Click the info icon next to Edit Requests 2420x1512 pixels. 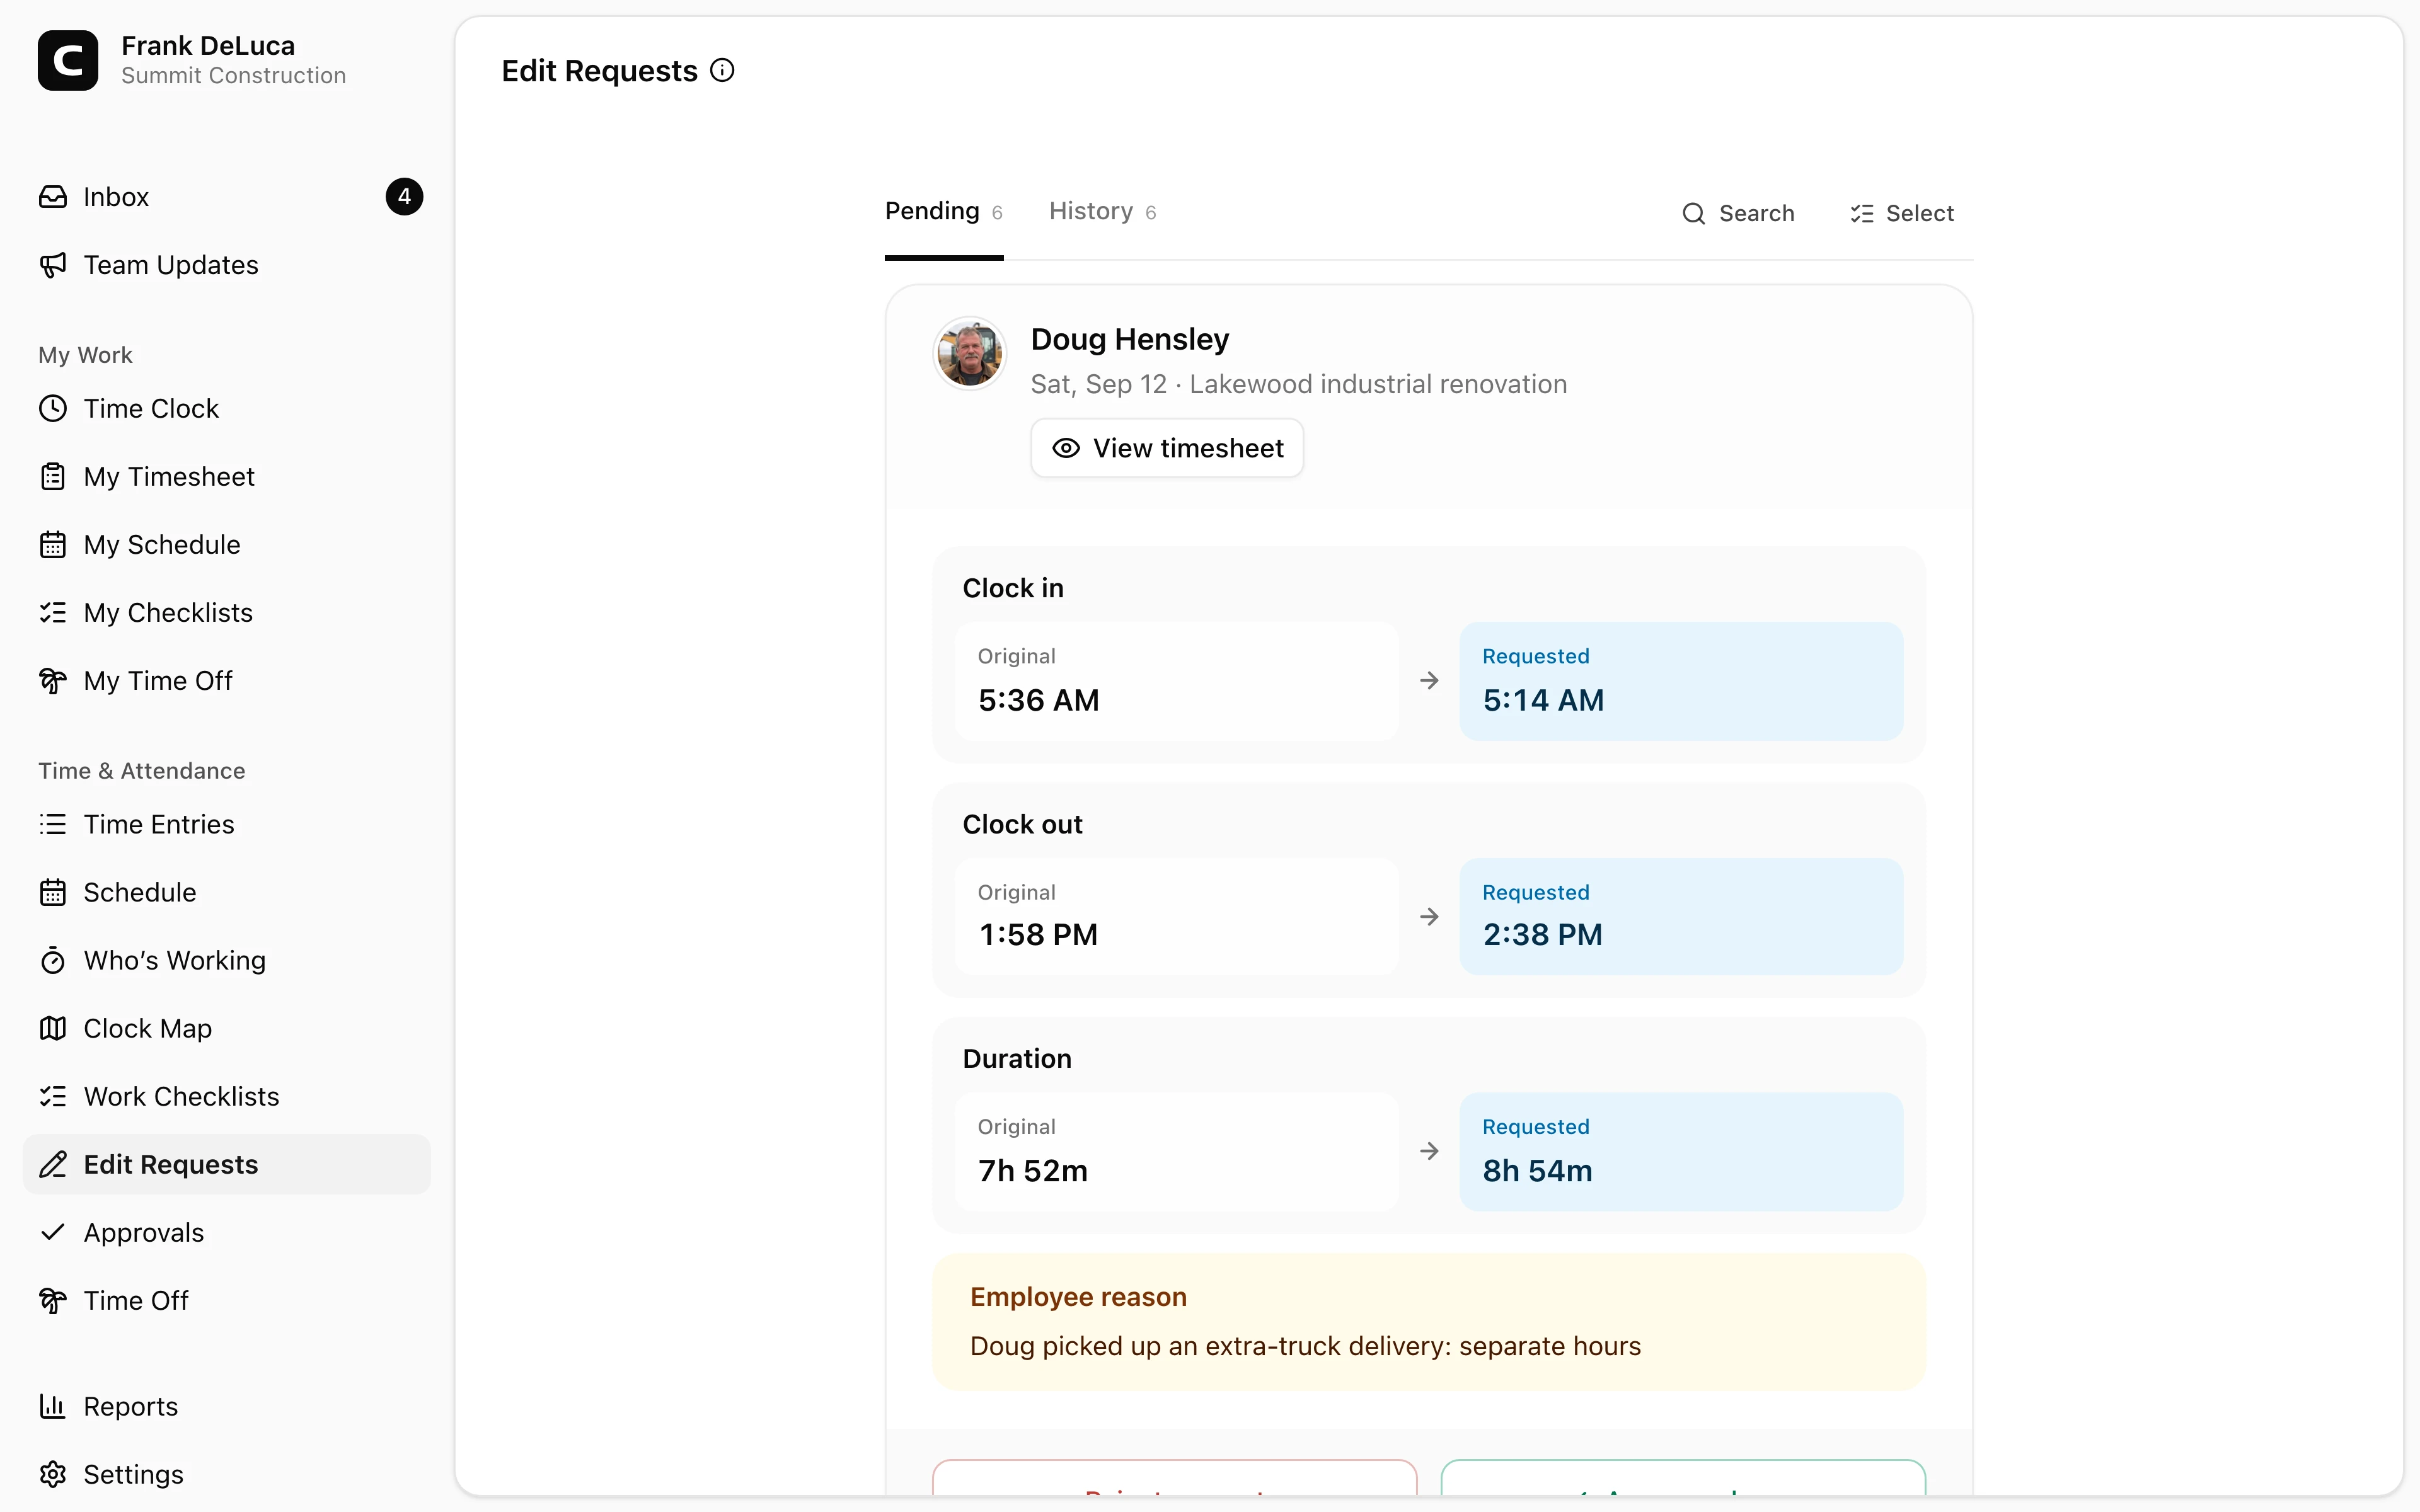[x=722, y=71]
